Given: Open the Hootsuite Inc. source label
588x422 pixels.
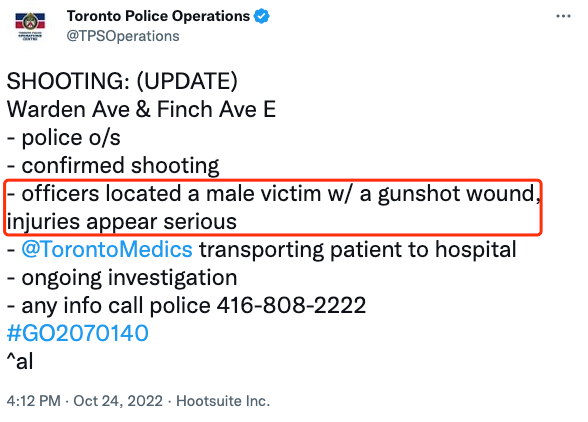Looking at the screenshot, I should (223, 401).
